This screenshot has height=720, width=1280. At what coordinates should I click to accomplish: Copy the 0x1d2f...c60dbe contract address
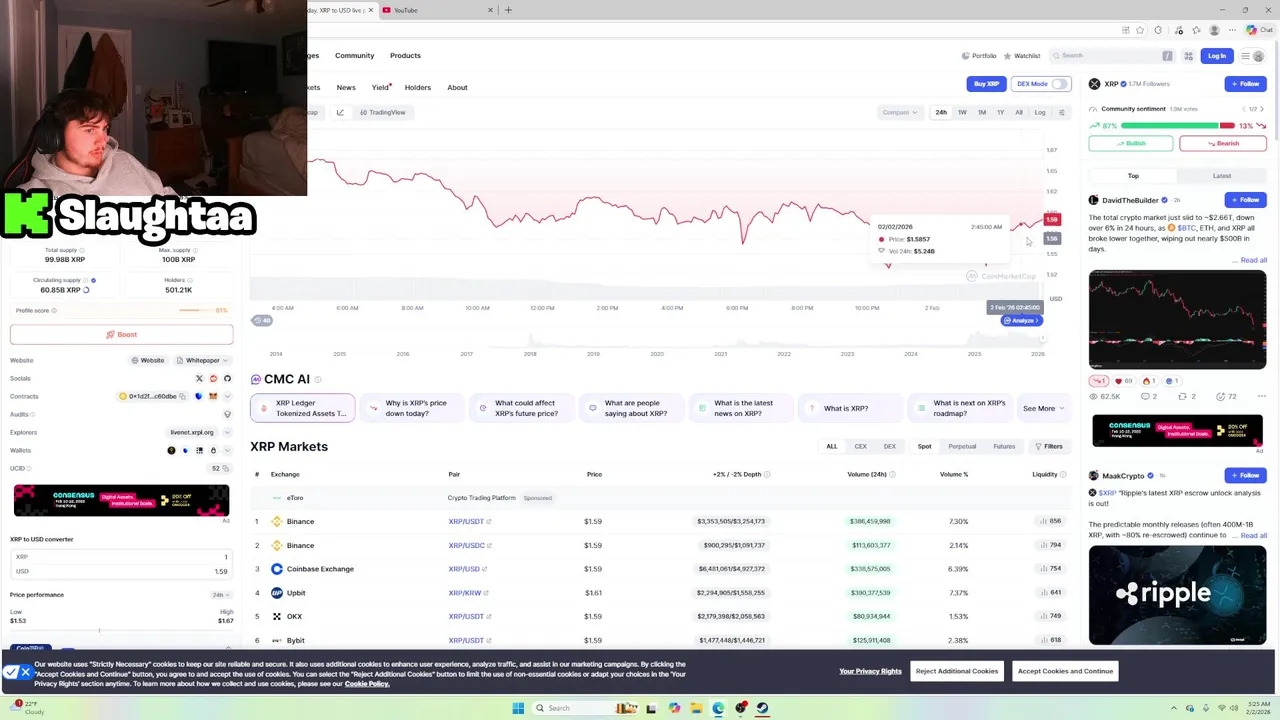[183, 396]
